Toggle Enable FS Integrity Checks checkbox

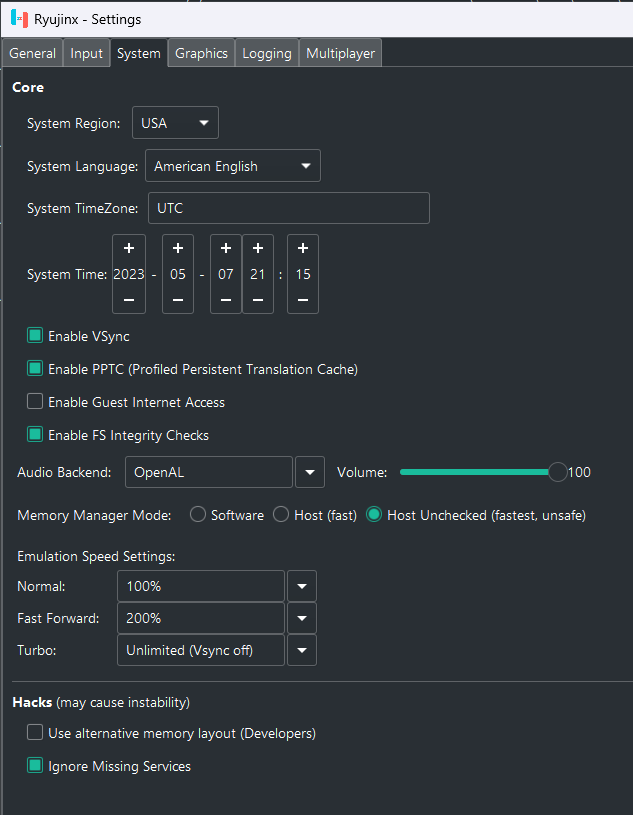(35, 434)
